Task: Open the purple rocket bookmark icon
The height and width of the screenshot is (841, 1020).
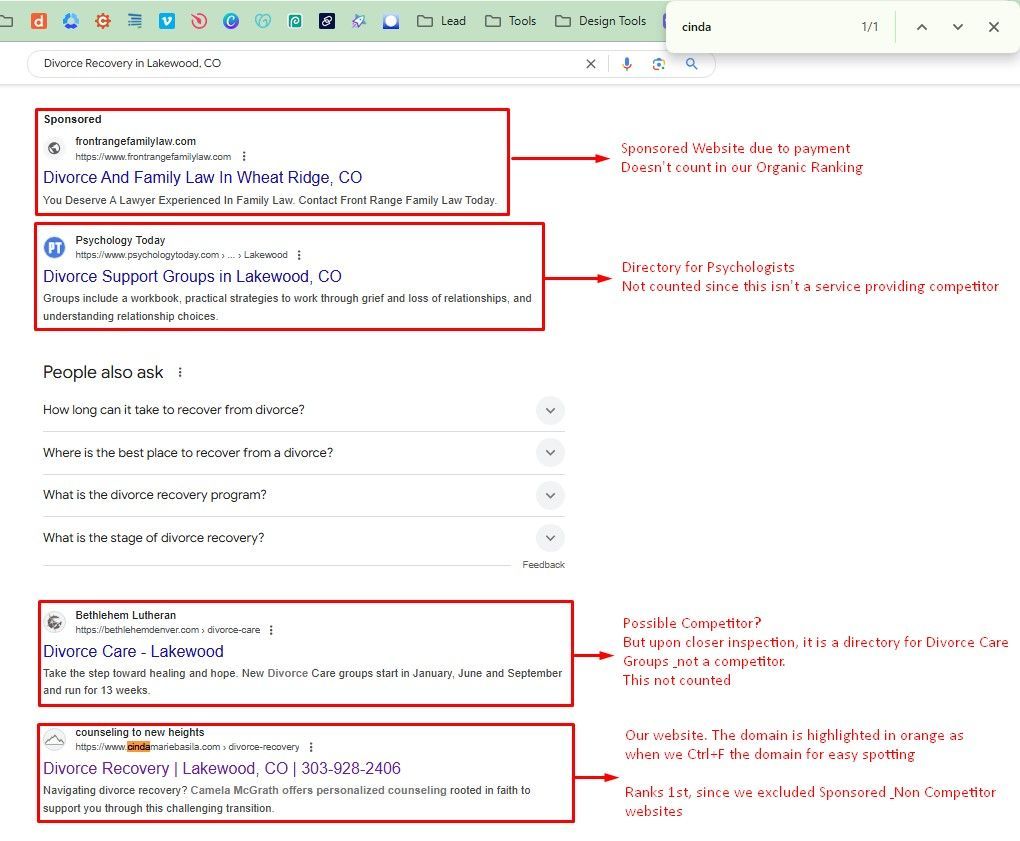Action: coord(358,21)
